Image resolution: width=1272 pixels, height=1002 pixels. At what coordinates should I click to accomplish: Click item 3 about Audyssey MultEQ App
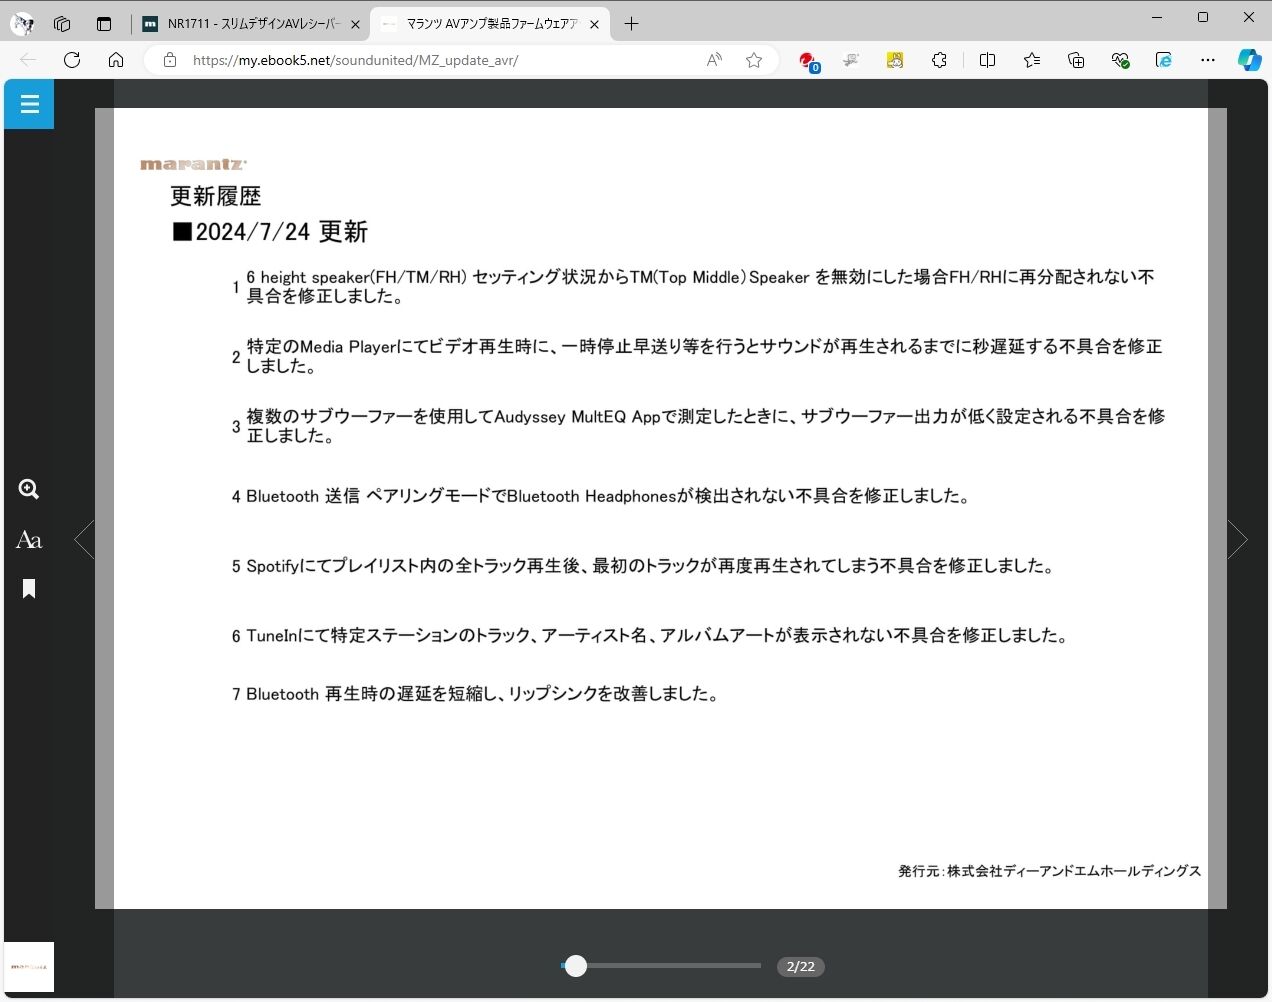point(698,426)
